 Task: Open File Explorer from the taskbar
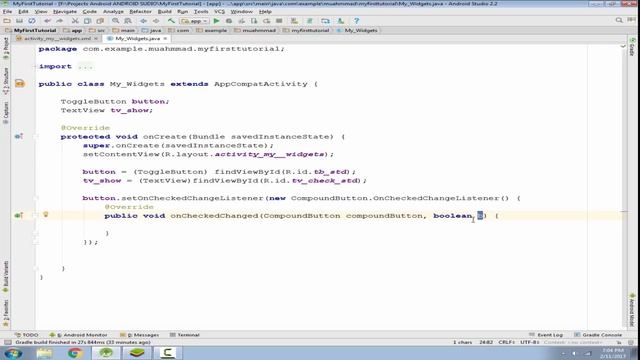[44, 353]
